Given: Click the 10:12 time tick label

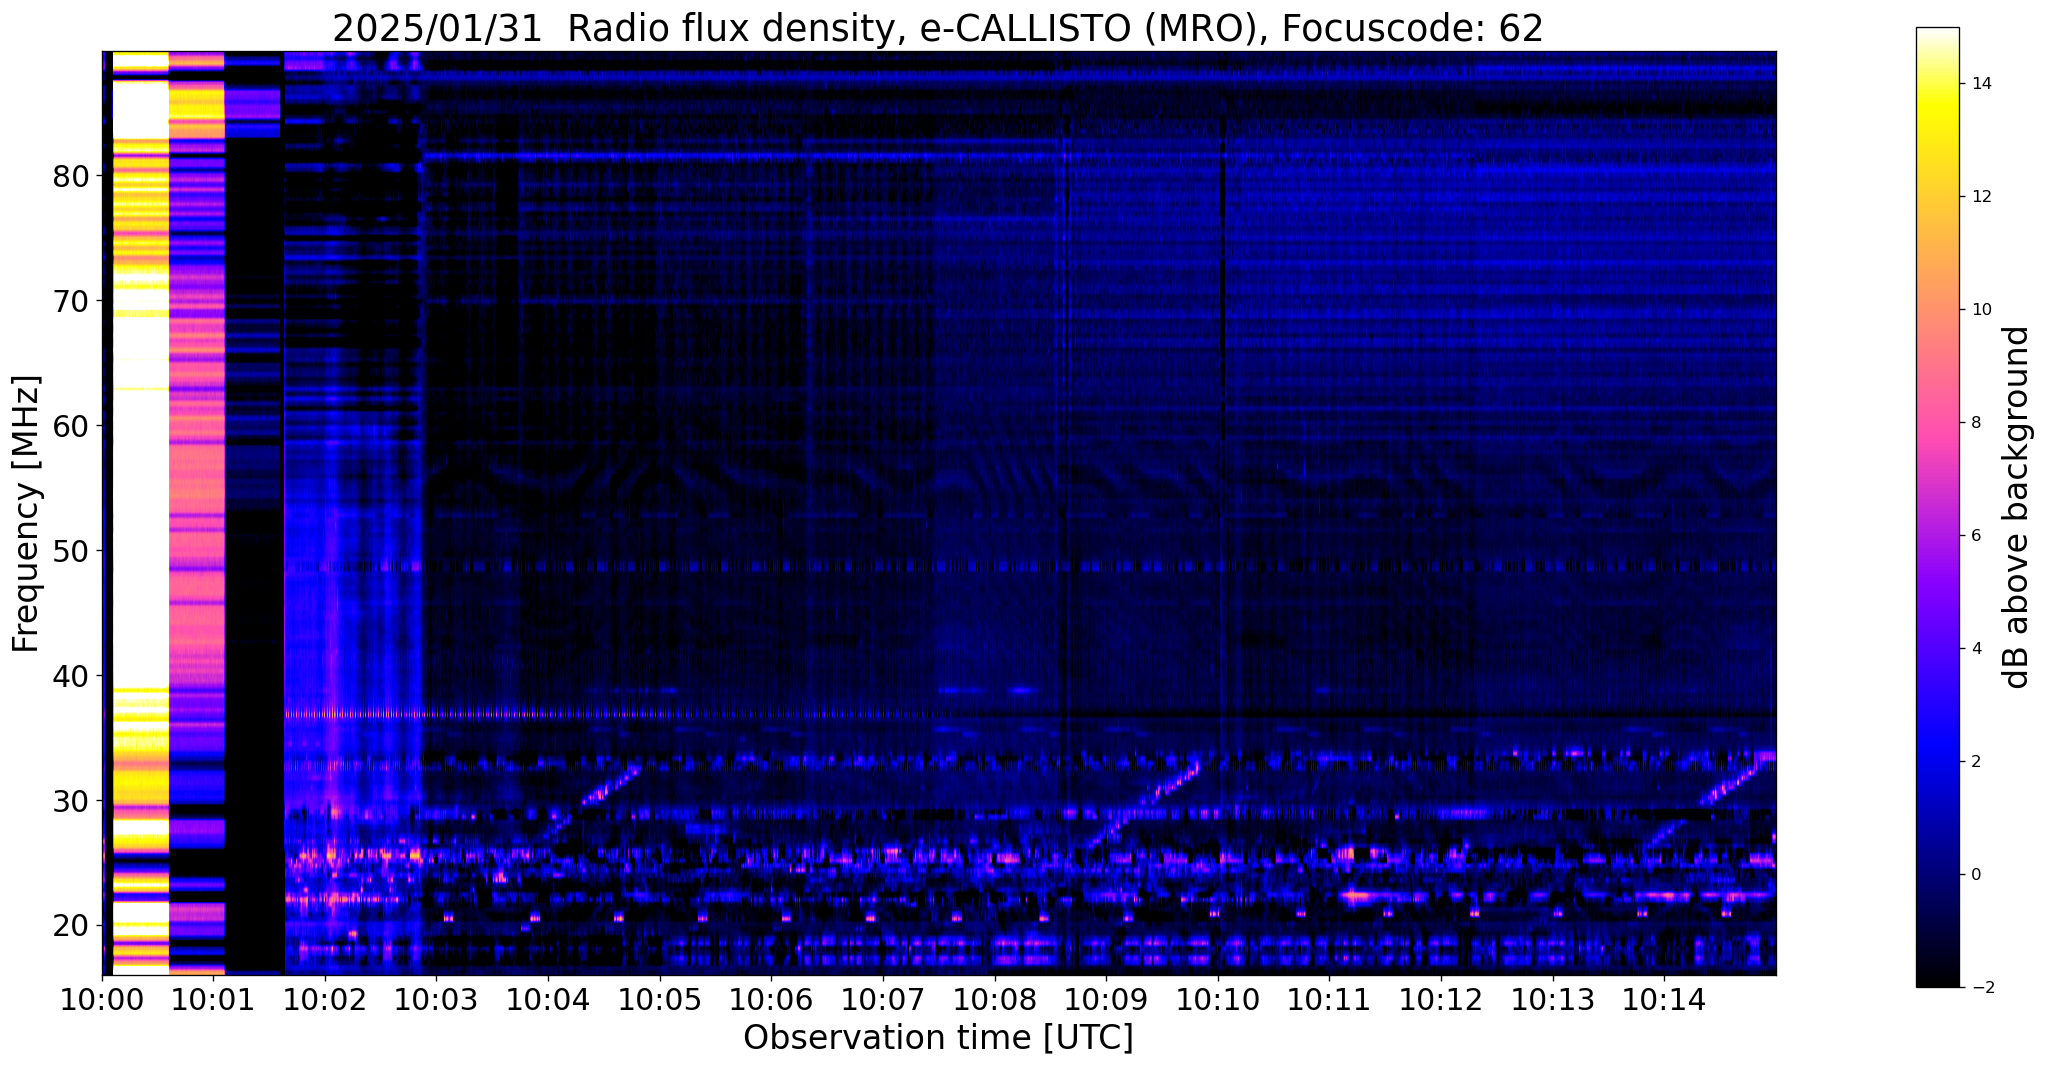Looking at the screenshot, I should [1441, 1000].
